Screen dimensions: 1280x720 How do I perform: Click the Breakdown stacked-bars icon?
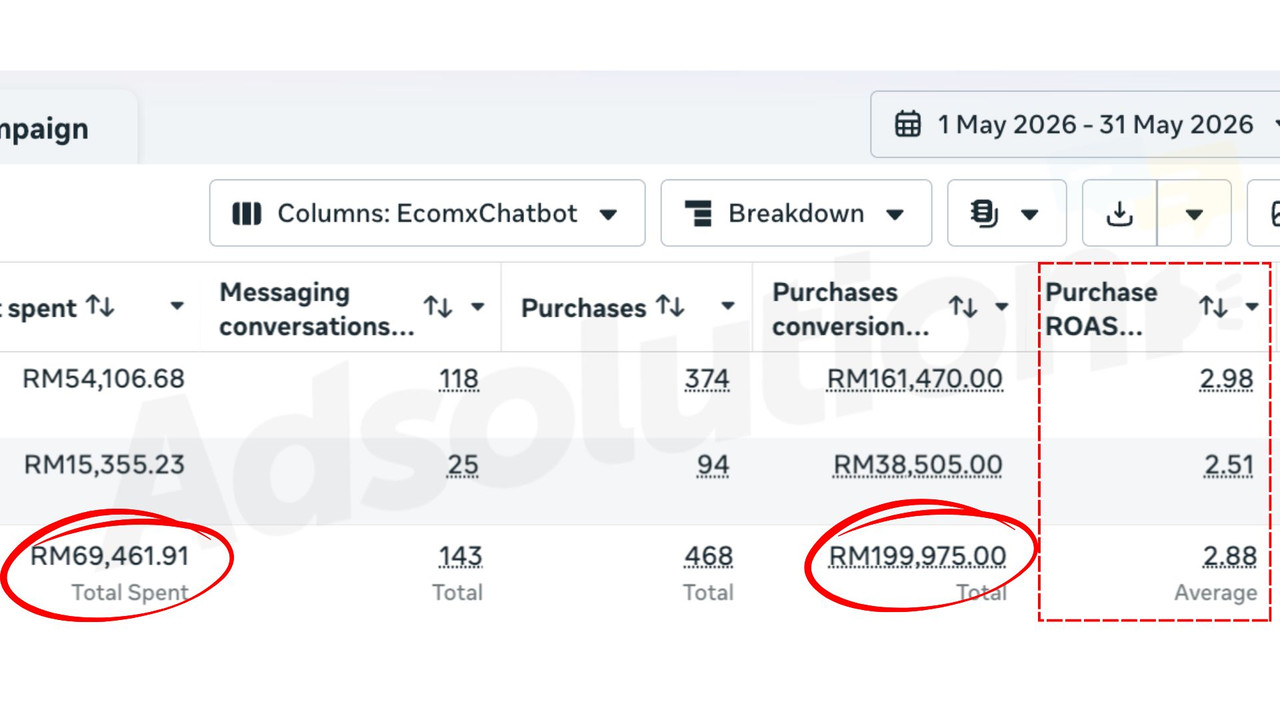pos(698,213)
